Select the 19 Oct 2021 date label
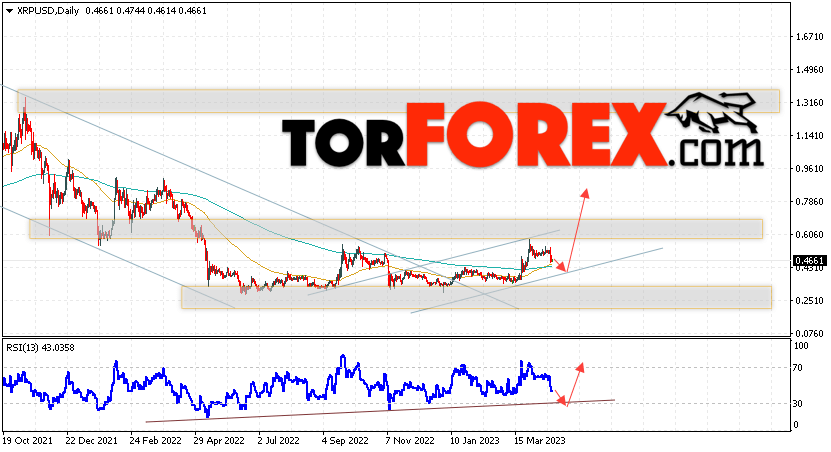Viewport: 831px width, 452px height. 28,440
